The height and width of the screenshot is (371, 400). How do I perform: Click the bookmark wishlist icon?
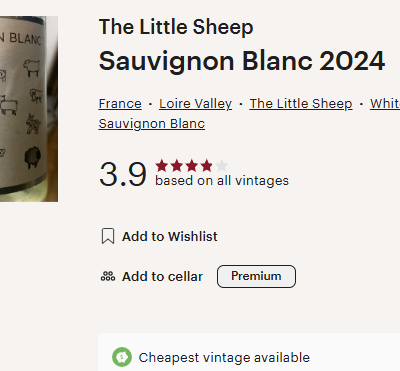(x=108, y=236)
